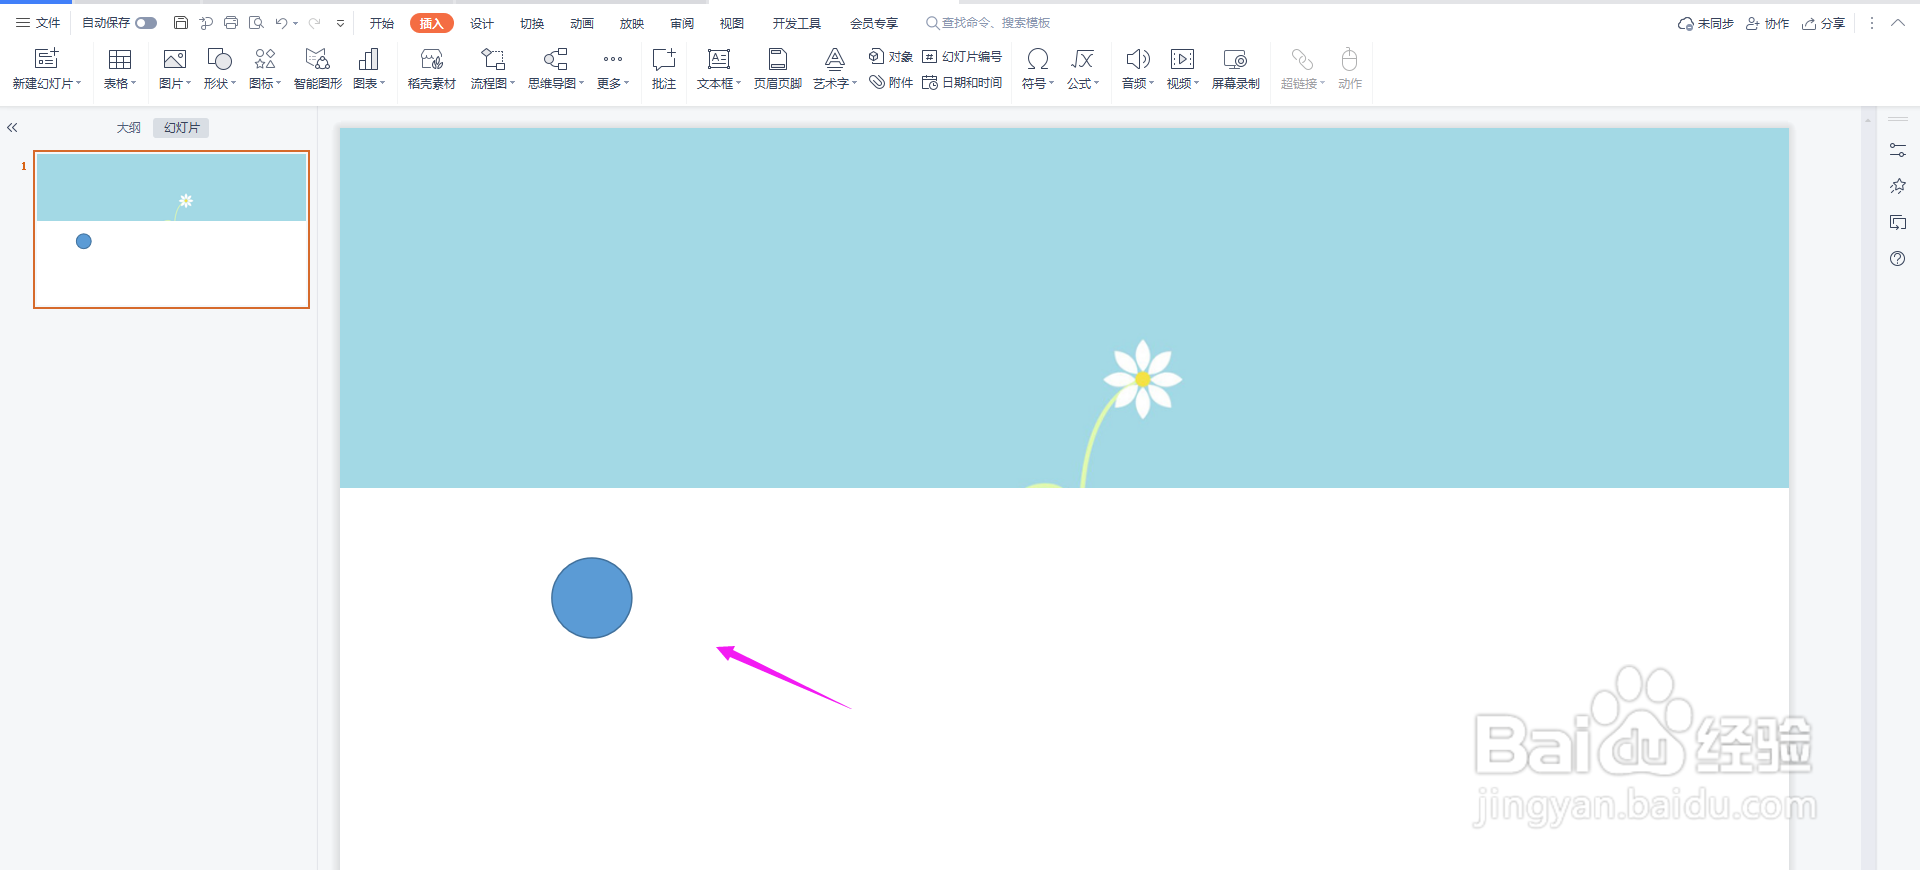Collapse the ribbon with the up chevron
Image resolution: width=1920 pixels, height=870 pixels.
tap(1898, 23)
